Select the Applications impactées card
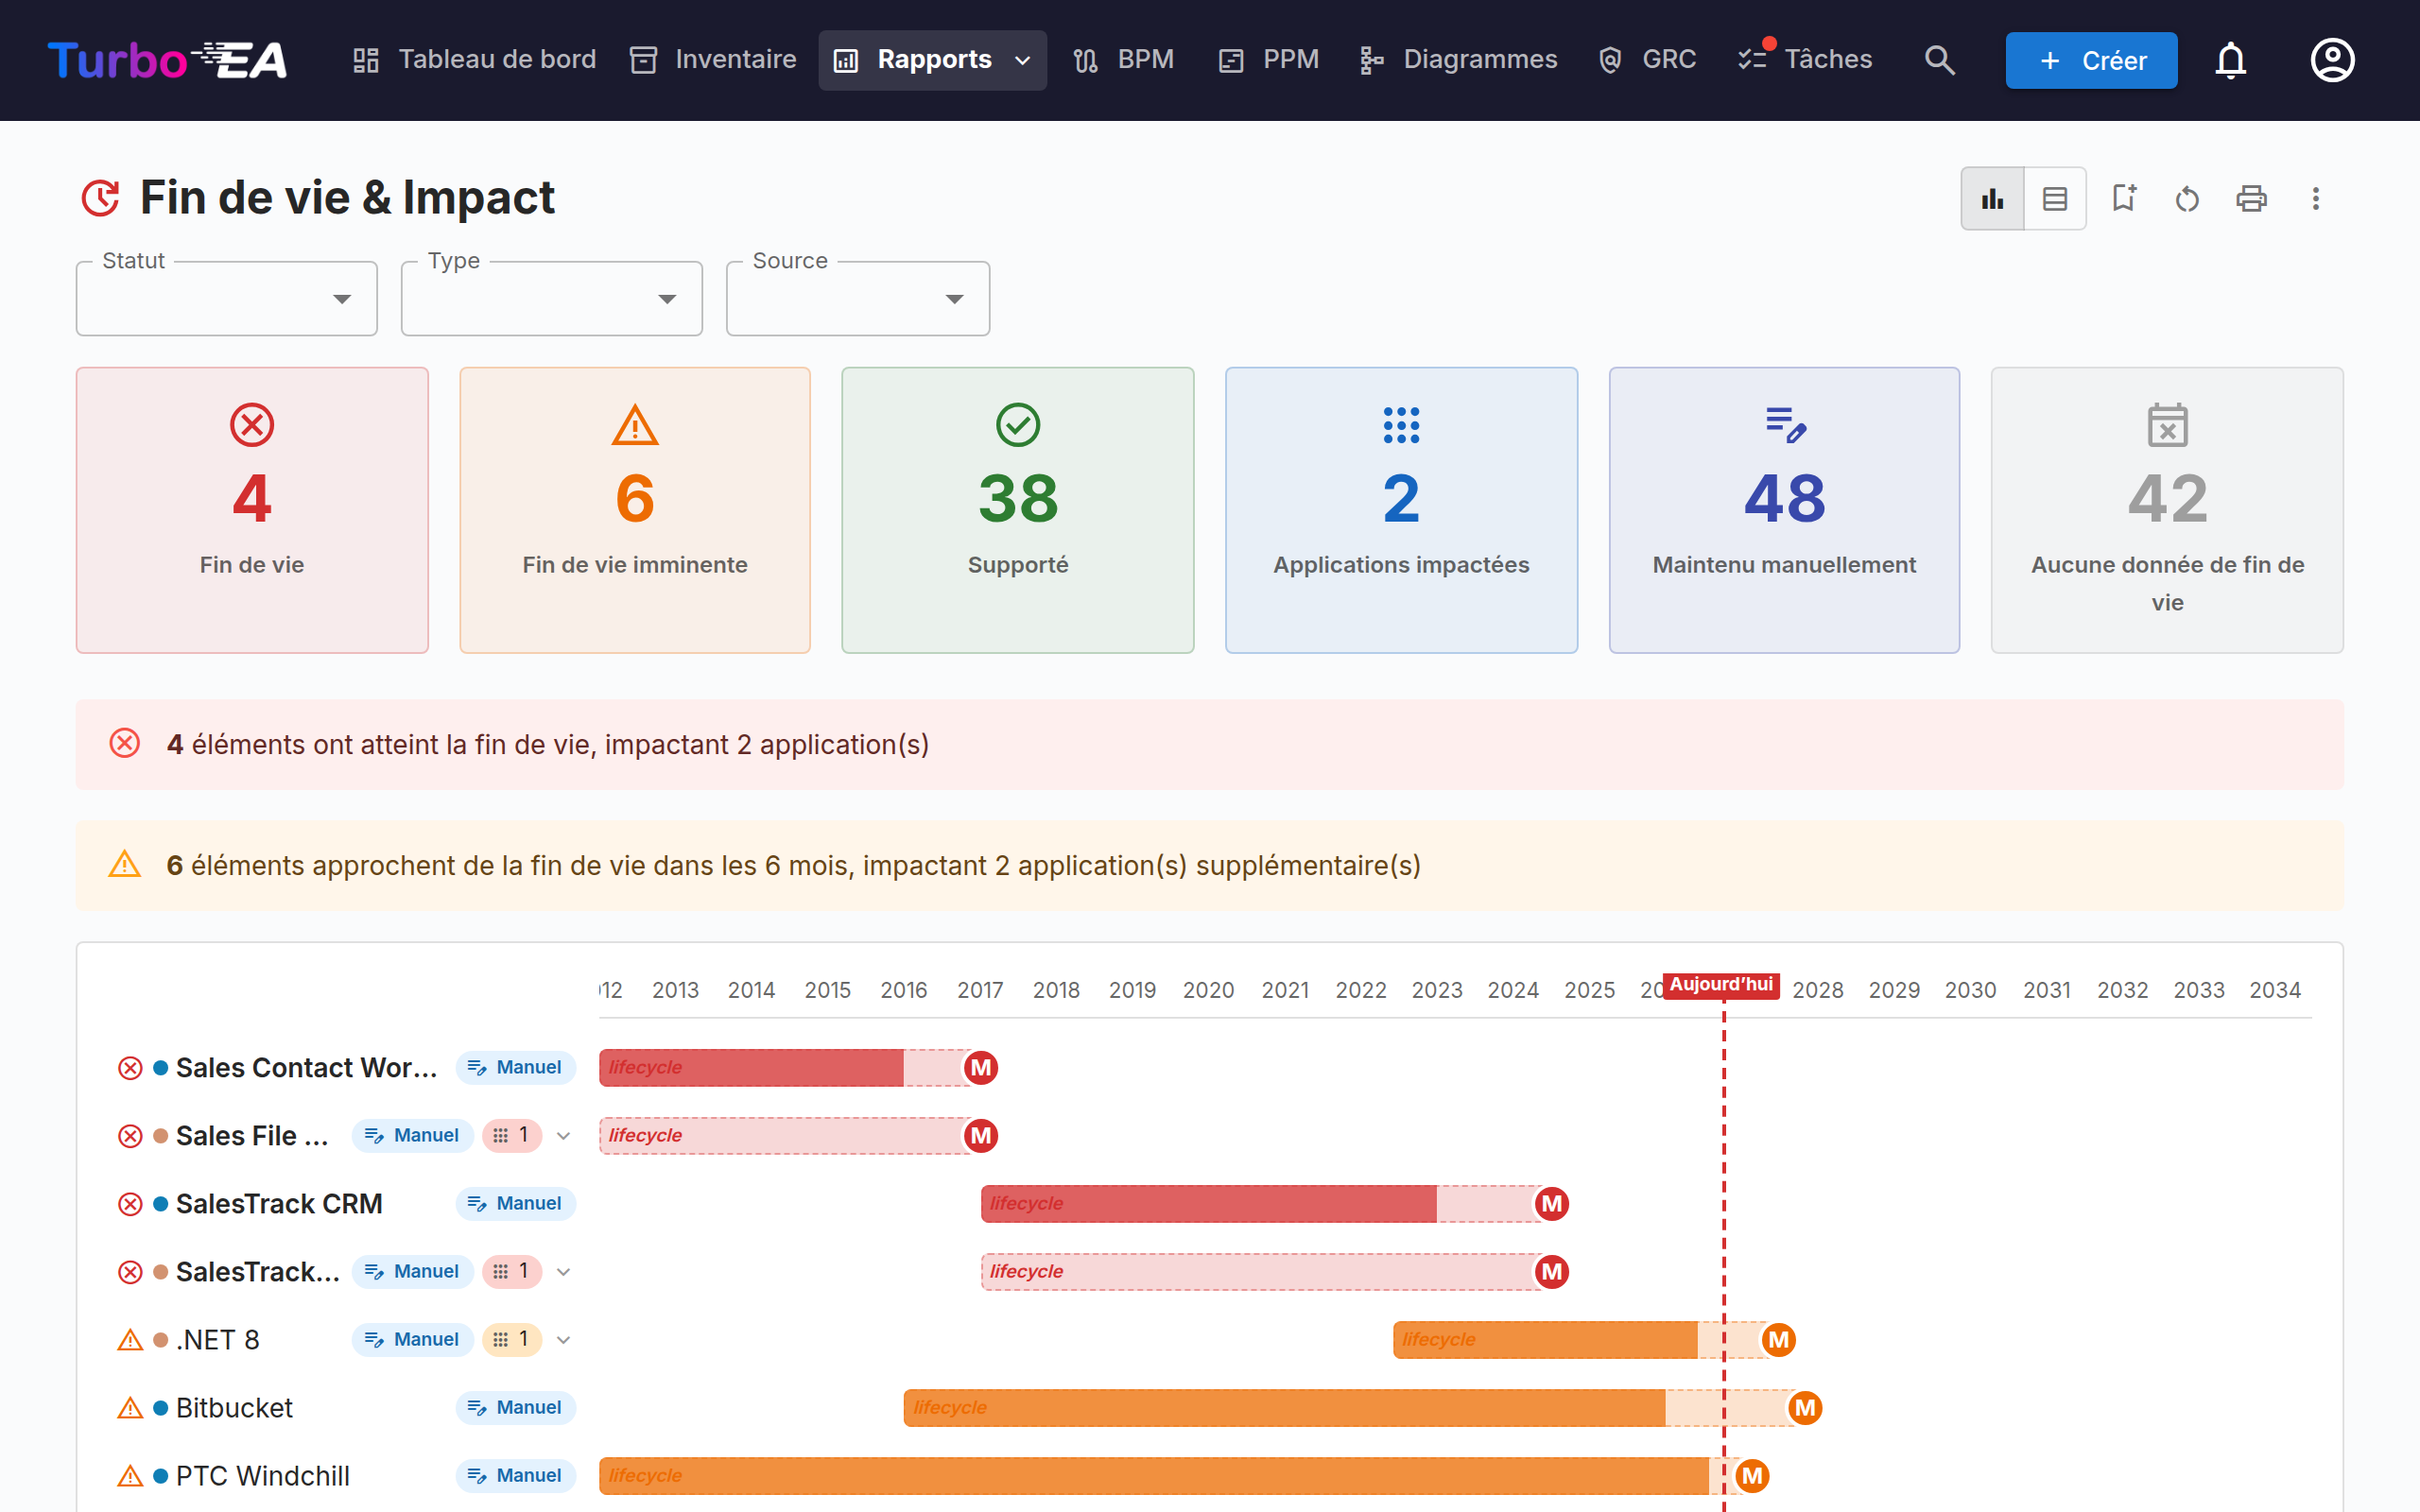 click(x=1401, y=510)
